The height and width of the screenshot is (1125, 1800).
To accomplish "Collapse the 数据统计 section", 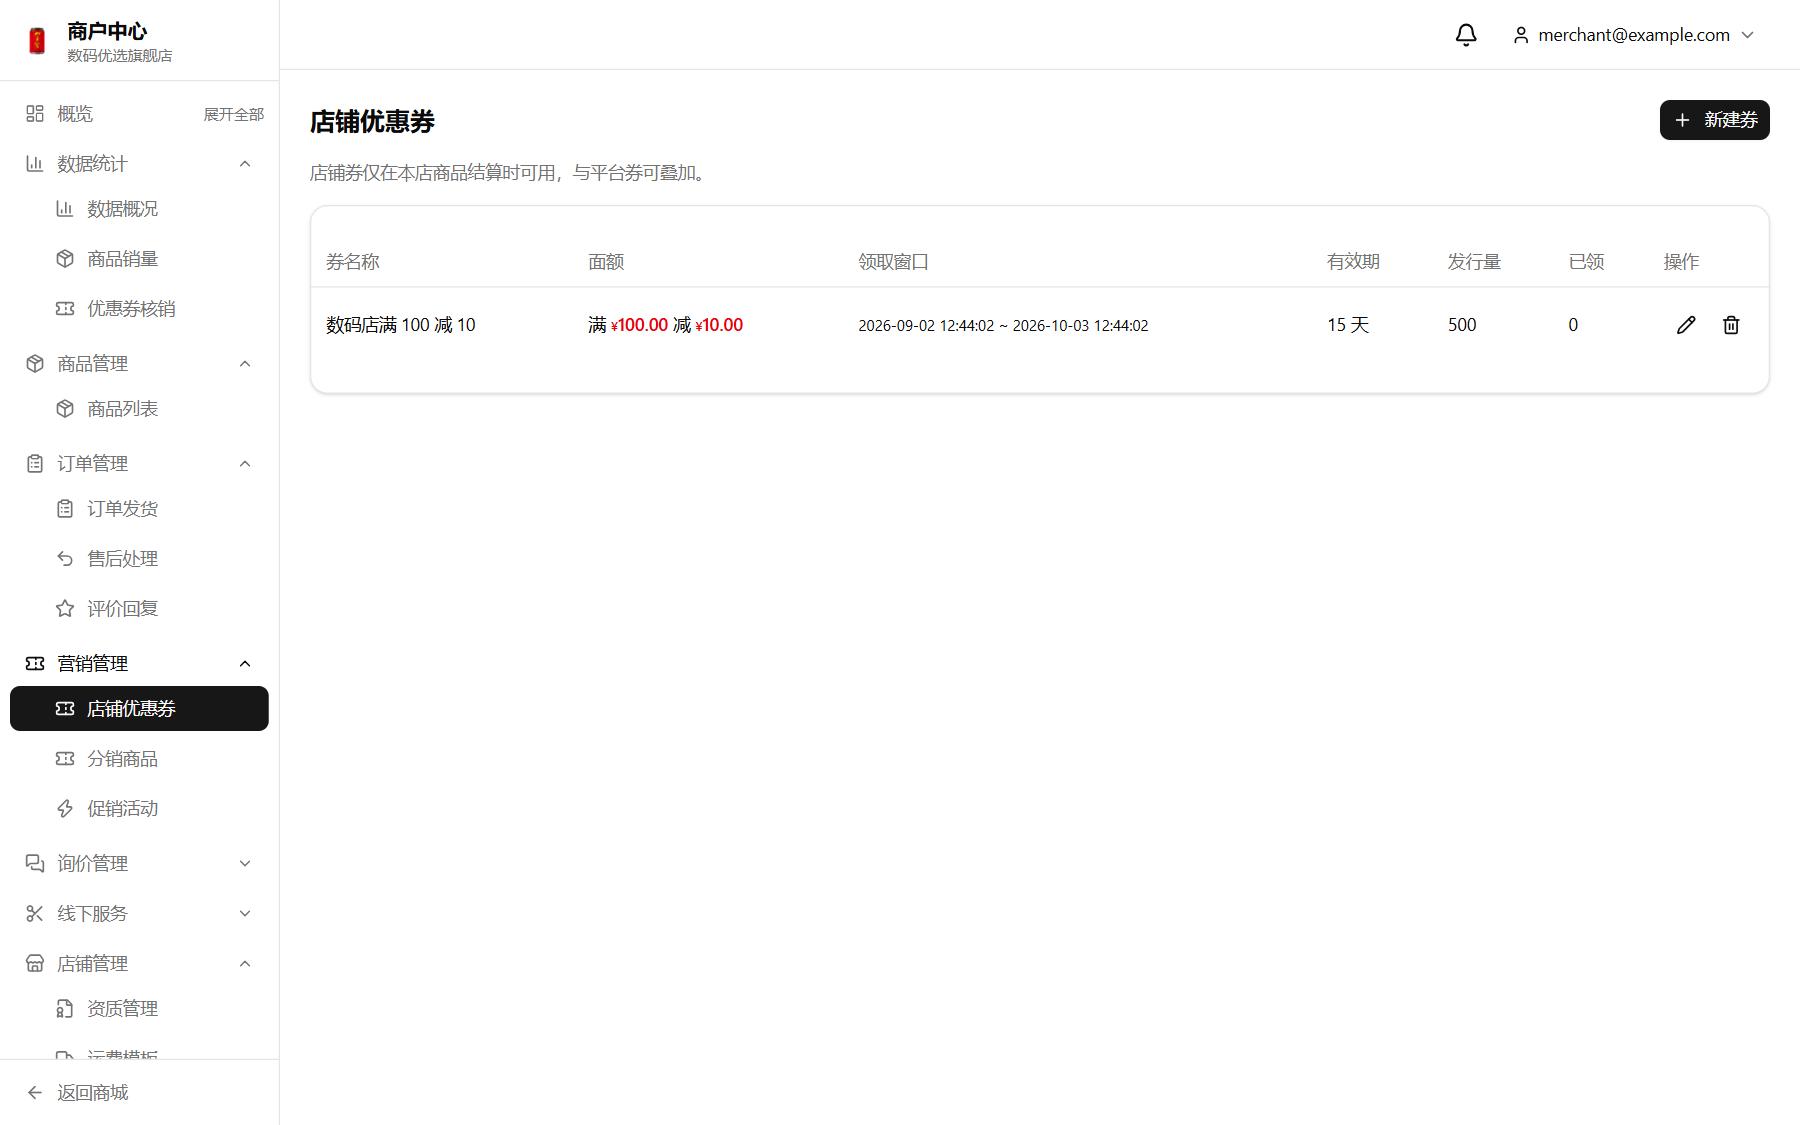I will click(x=139, y=164).
